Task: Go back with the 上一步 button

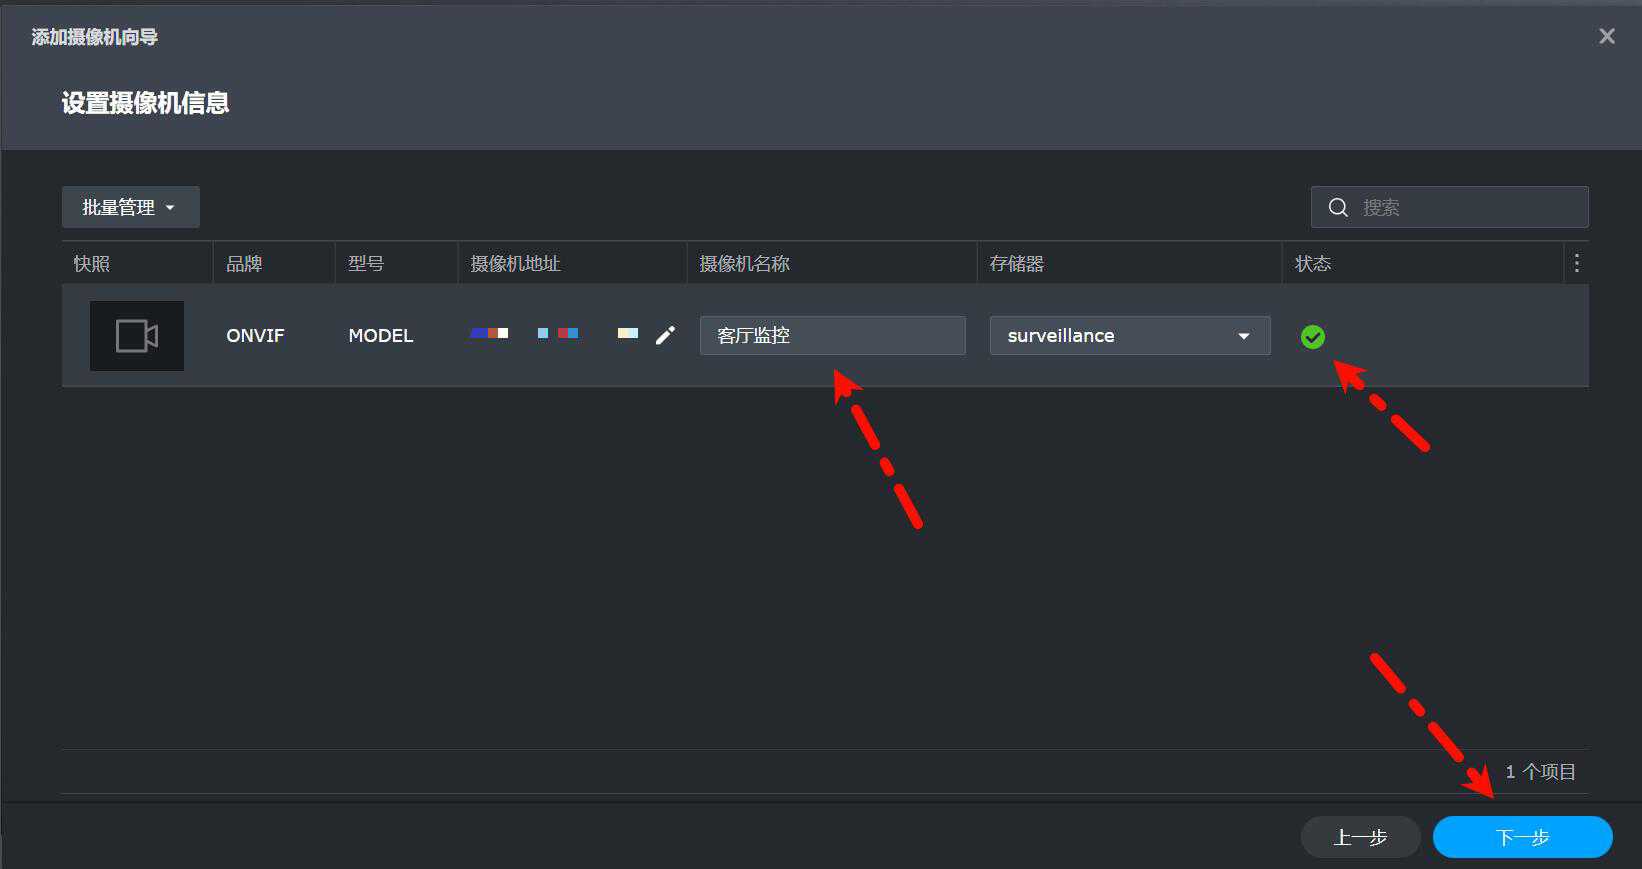Action: [1360, 837]
